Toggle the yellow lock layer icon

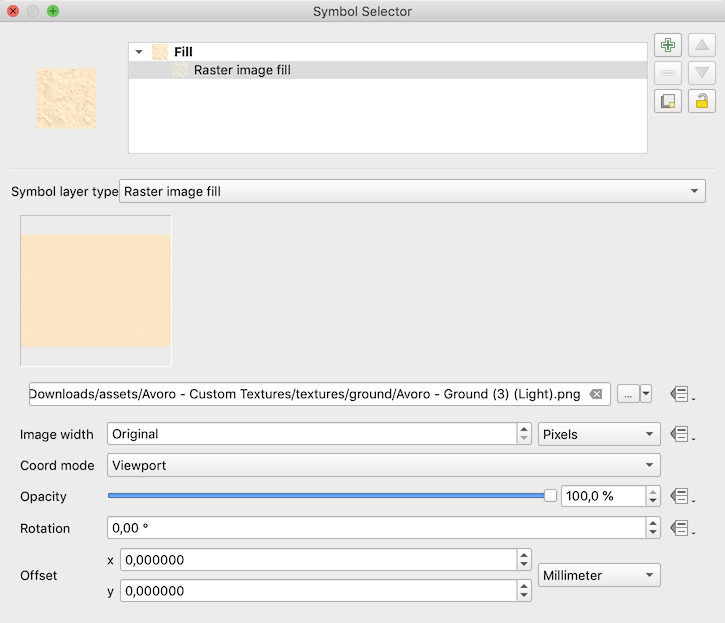point(702,101)
